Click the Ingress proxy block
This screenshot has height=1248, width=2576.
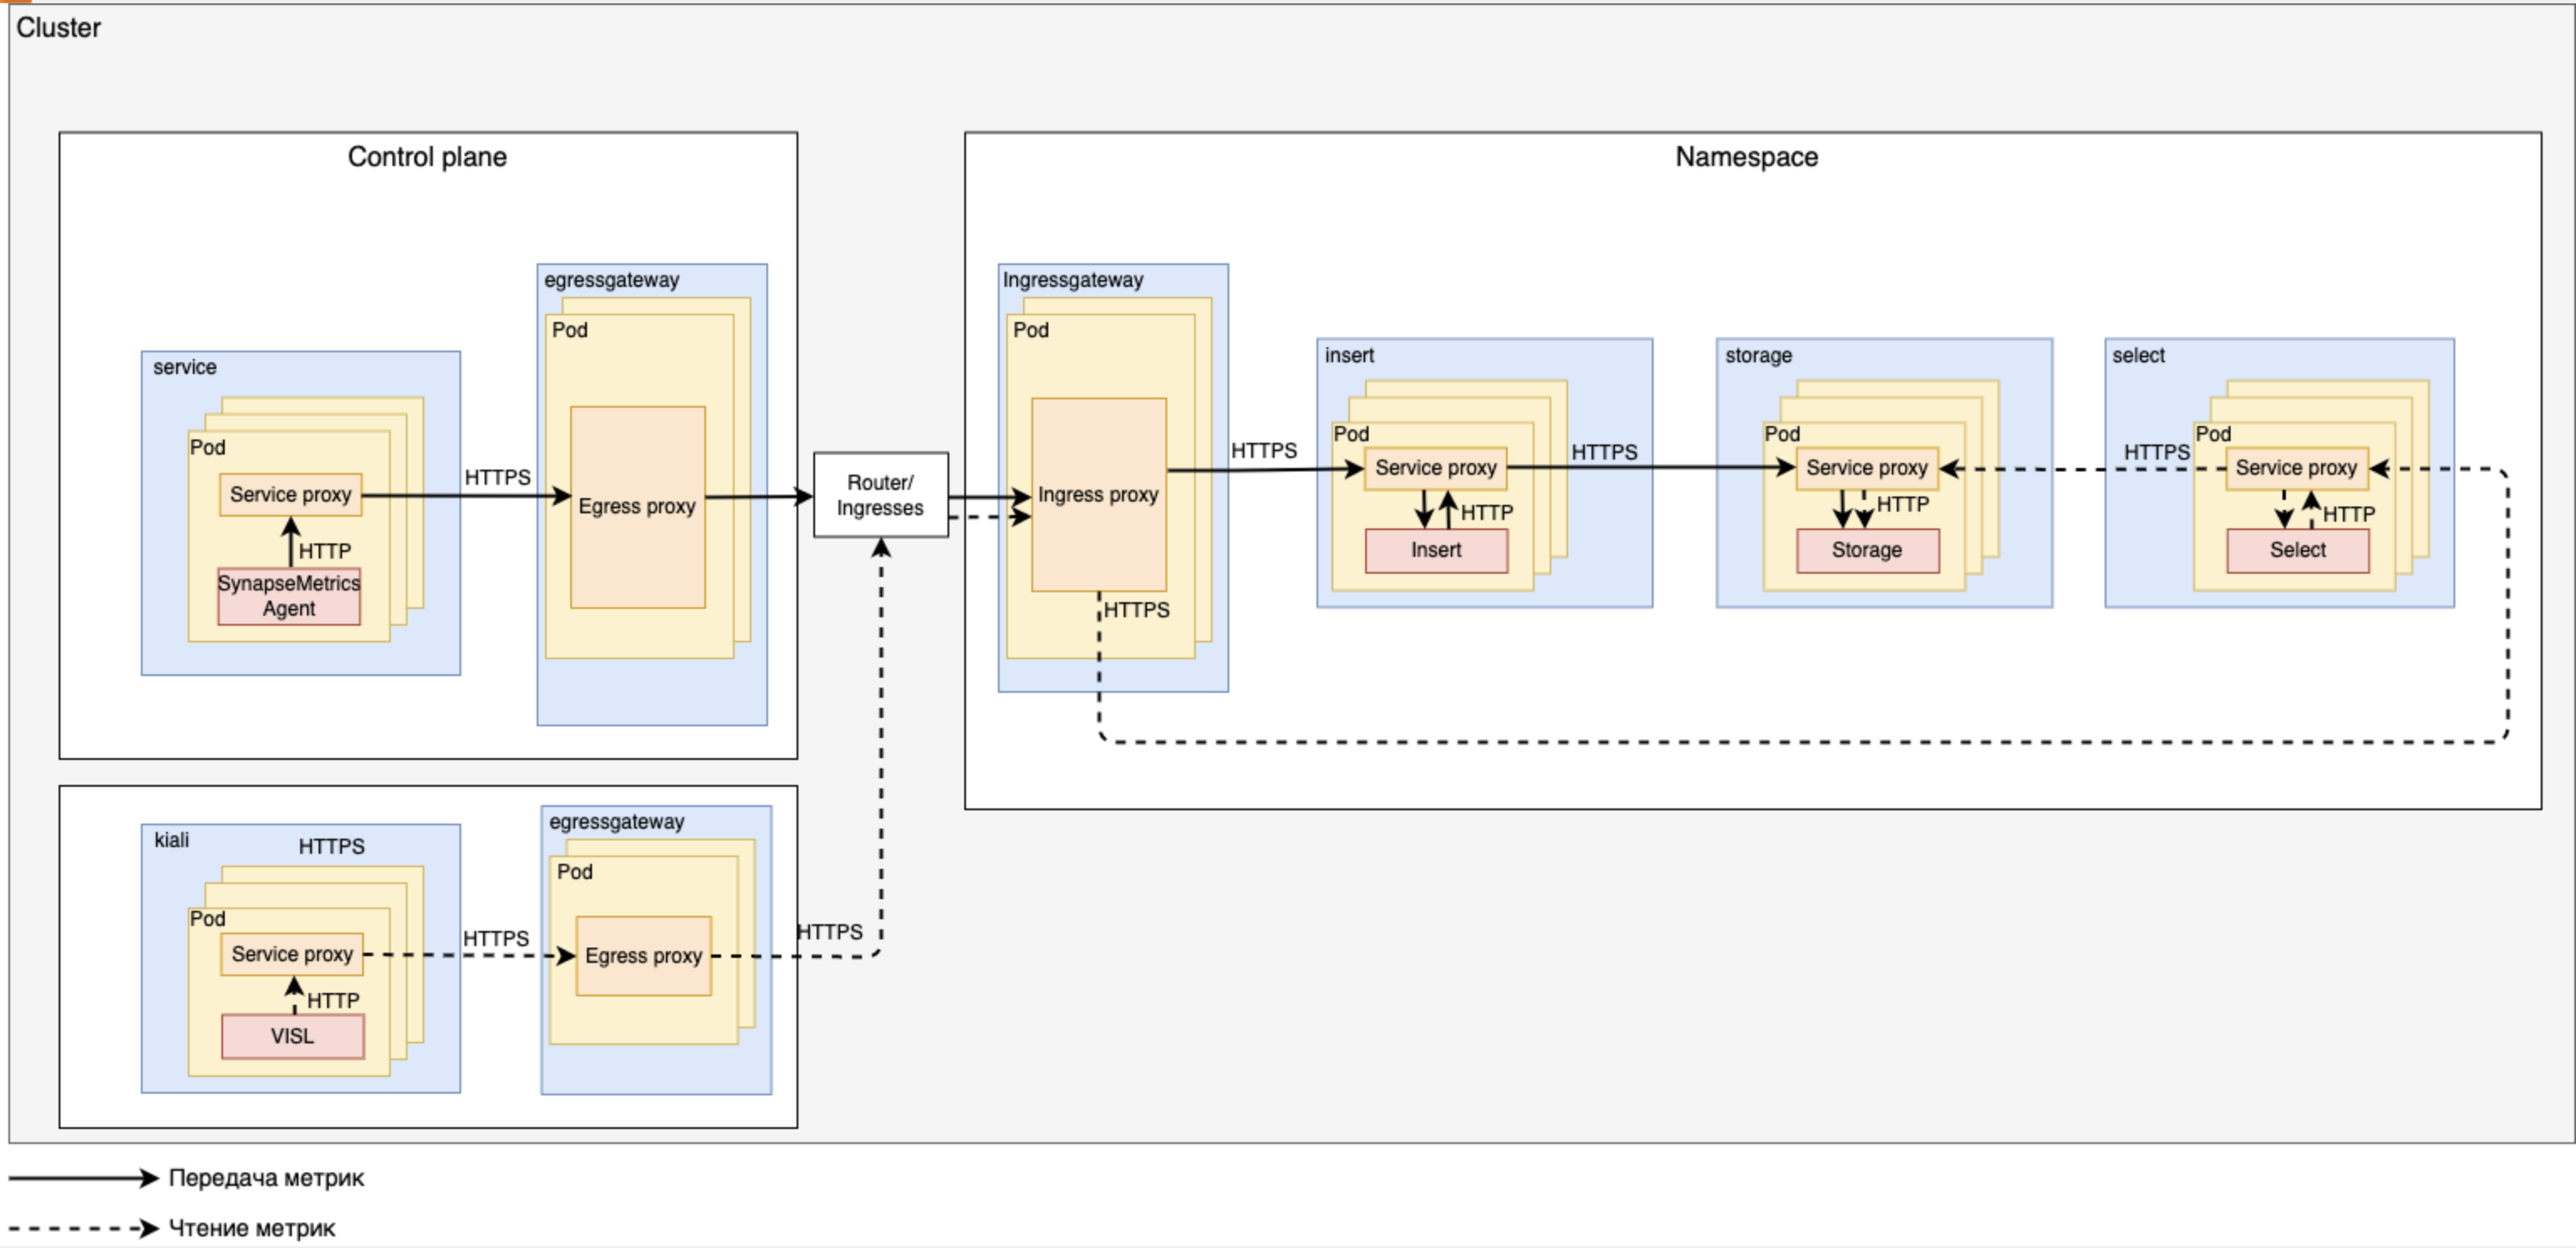point(1098,494)
